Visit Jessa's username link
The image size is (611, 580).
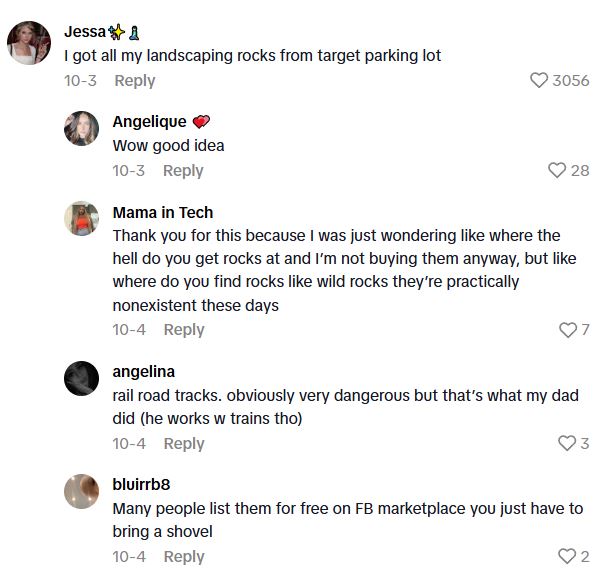[84, 30]
